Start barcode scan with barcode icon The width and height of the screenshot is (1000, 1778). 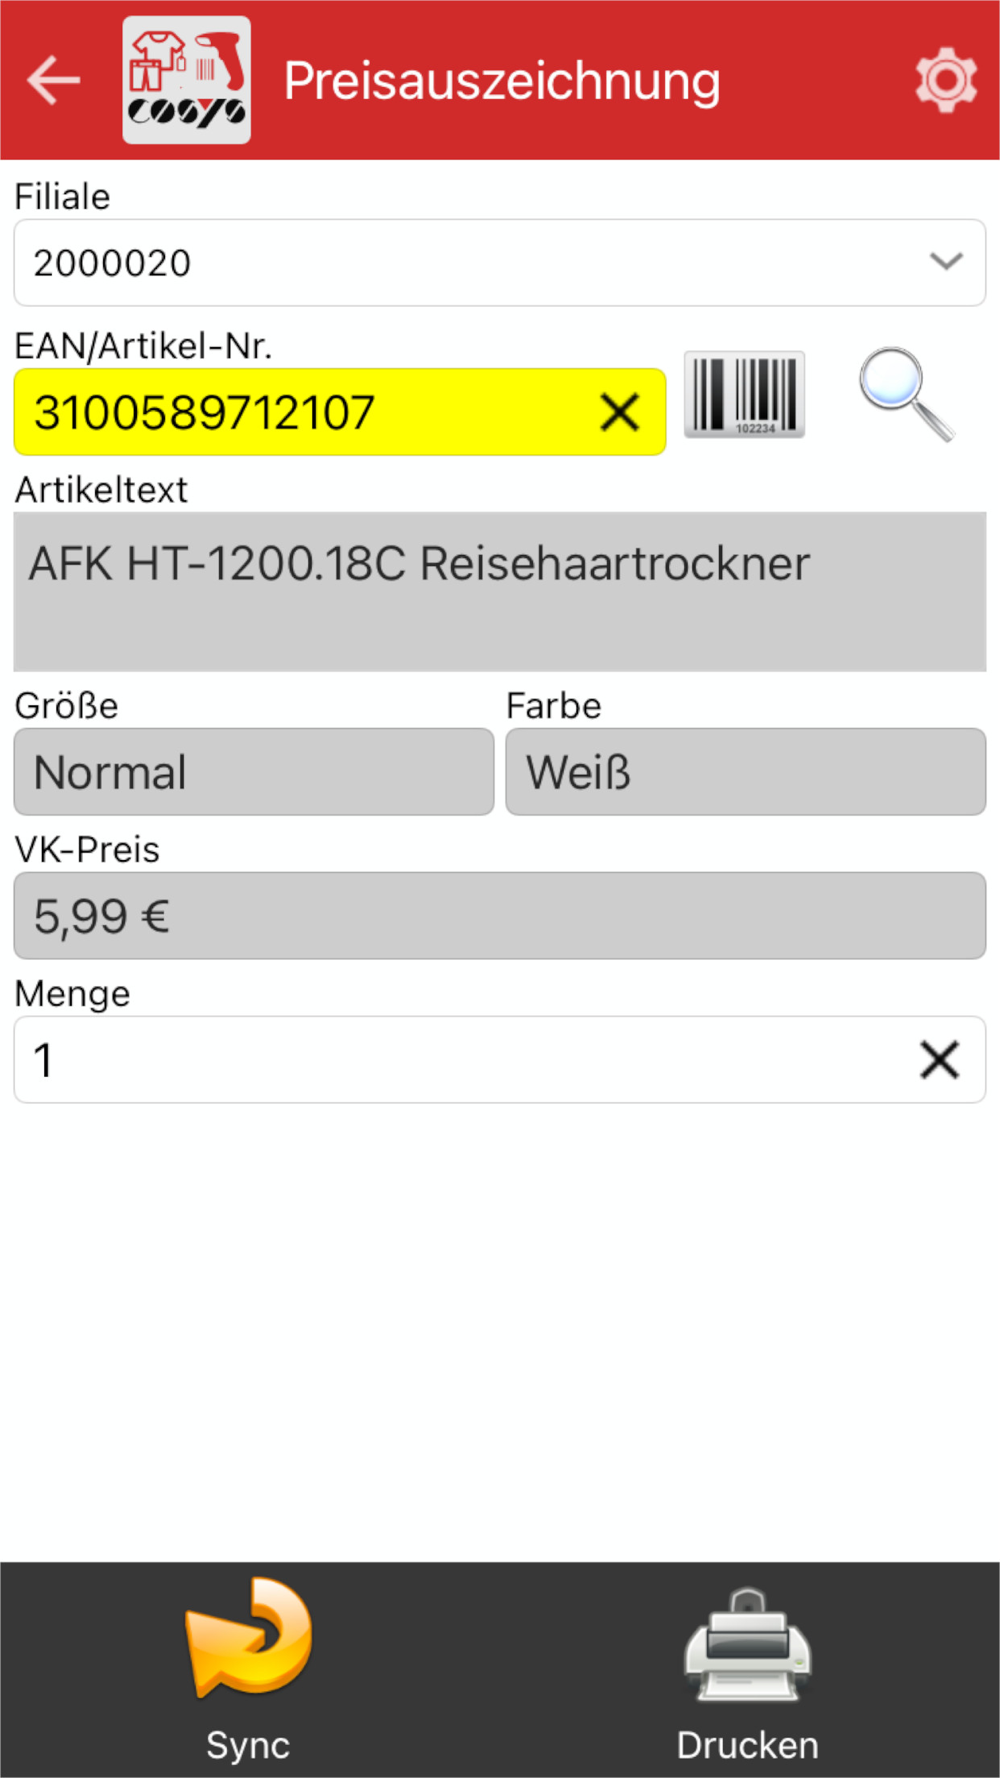click(744, 395)
